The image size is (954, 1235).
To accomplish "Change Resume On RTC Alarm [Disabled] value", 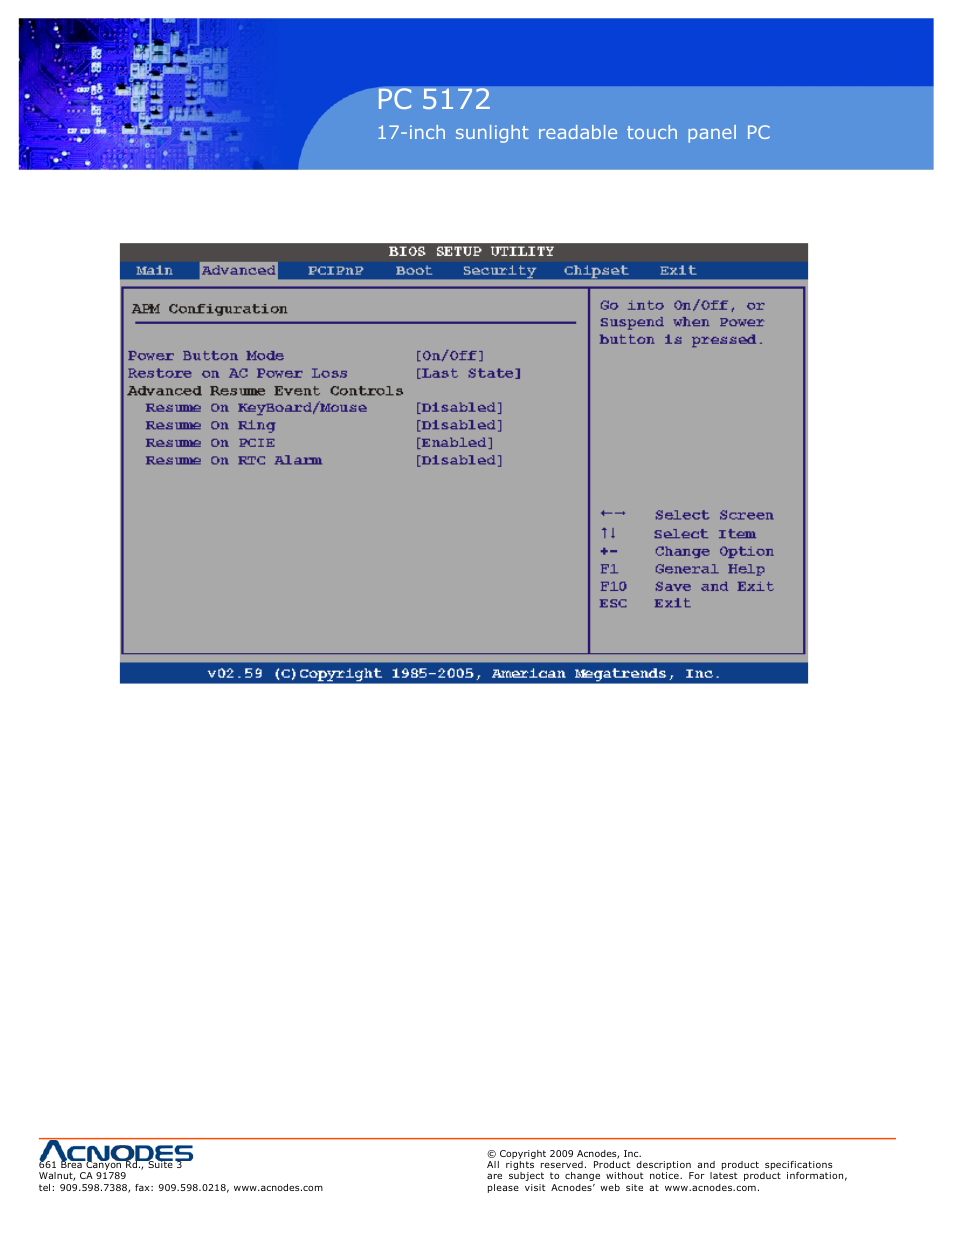I will [x=460, y=461].
